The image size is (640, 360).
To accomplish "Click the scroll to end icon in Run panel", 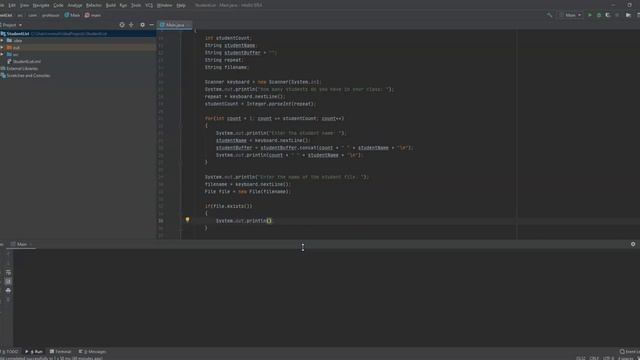I will tap(8, 281).
